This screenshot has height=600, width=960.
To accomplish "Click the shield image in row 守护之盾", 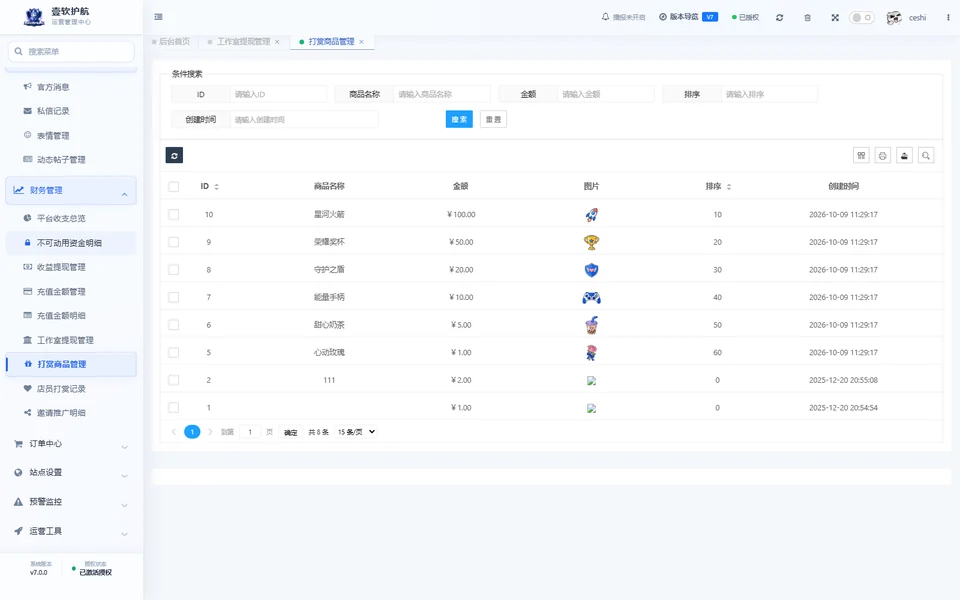I will click(x=591, y=270).
